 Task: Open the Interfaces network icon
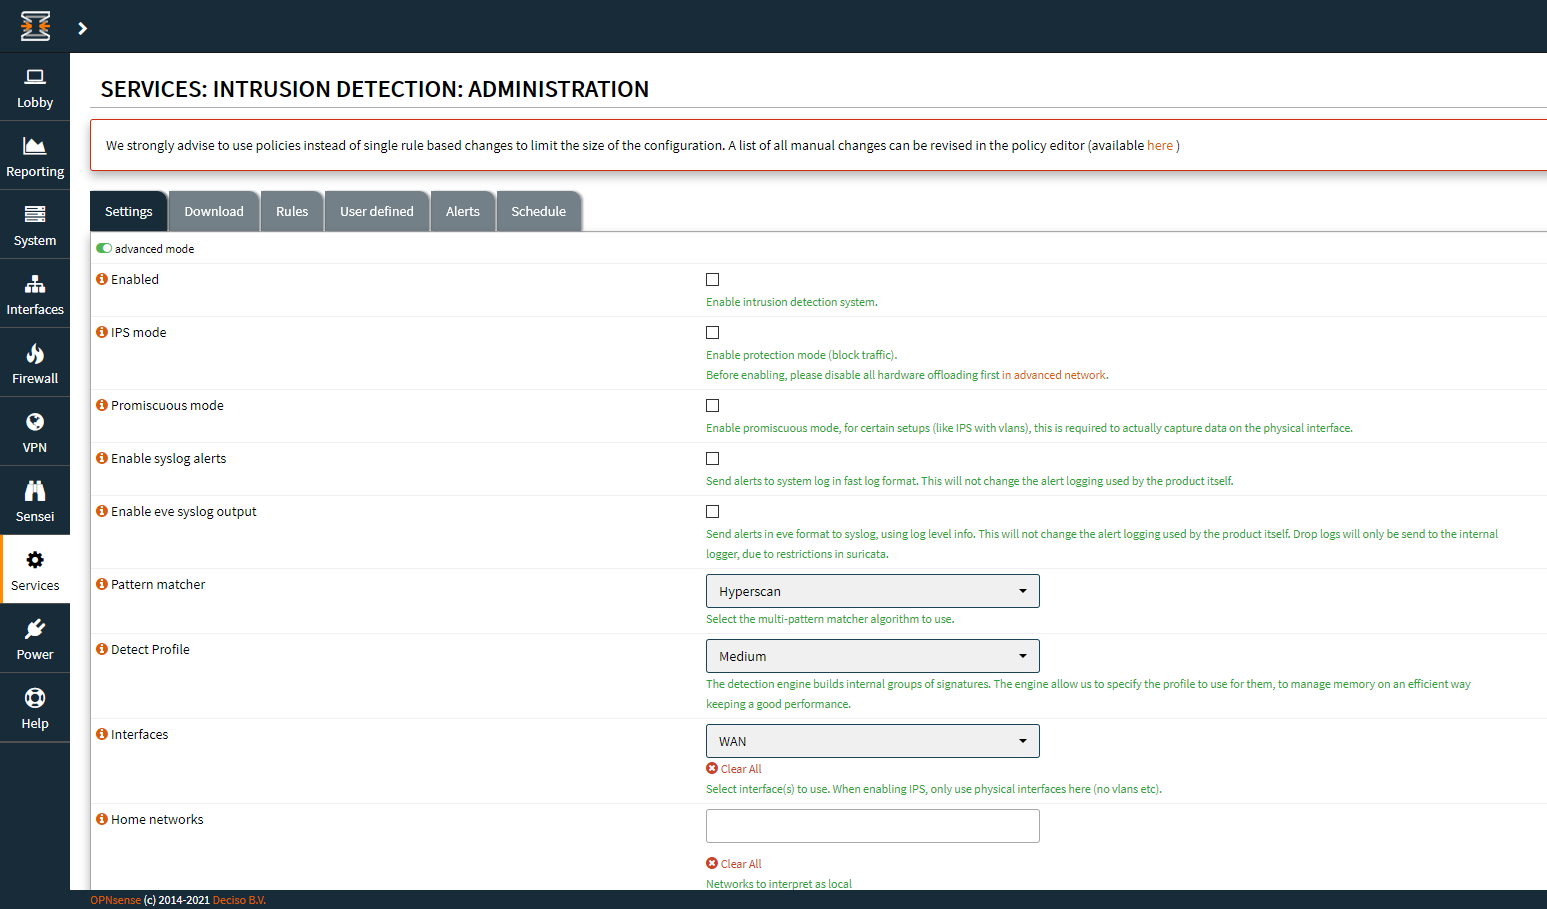35,284
